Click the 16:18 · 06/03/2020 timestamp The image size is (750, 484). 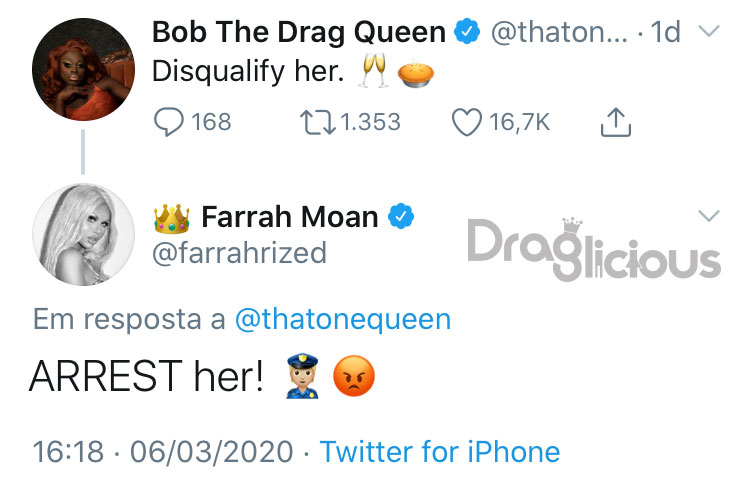[163, 451]
